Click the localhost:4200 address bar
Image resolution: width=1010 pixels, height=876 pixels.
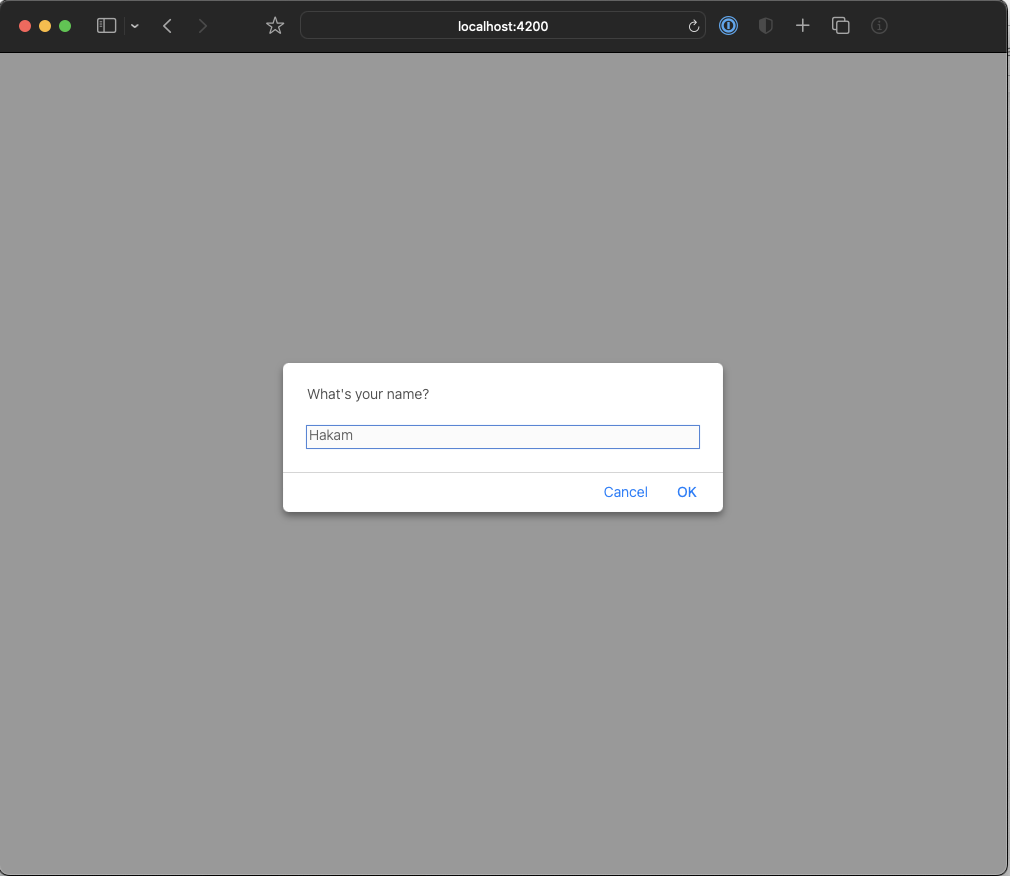point(502,26)
